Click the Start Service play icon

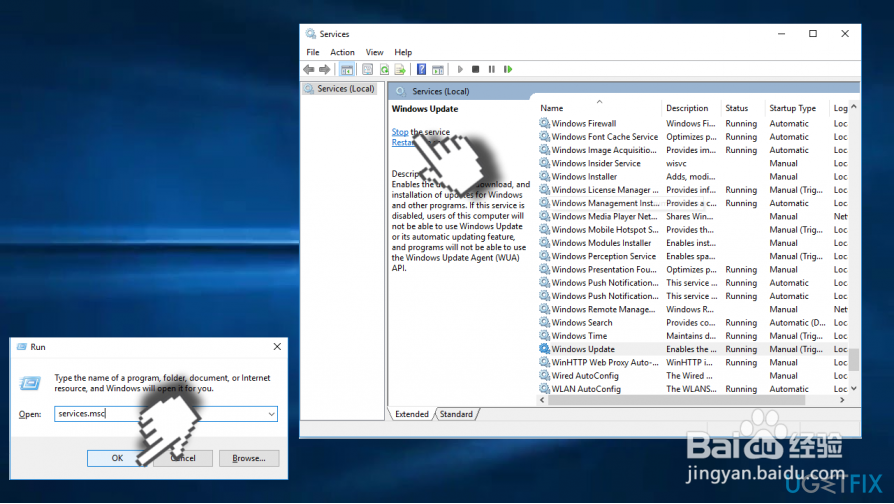tap(460, 70)
